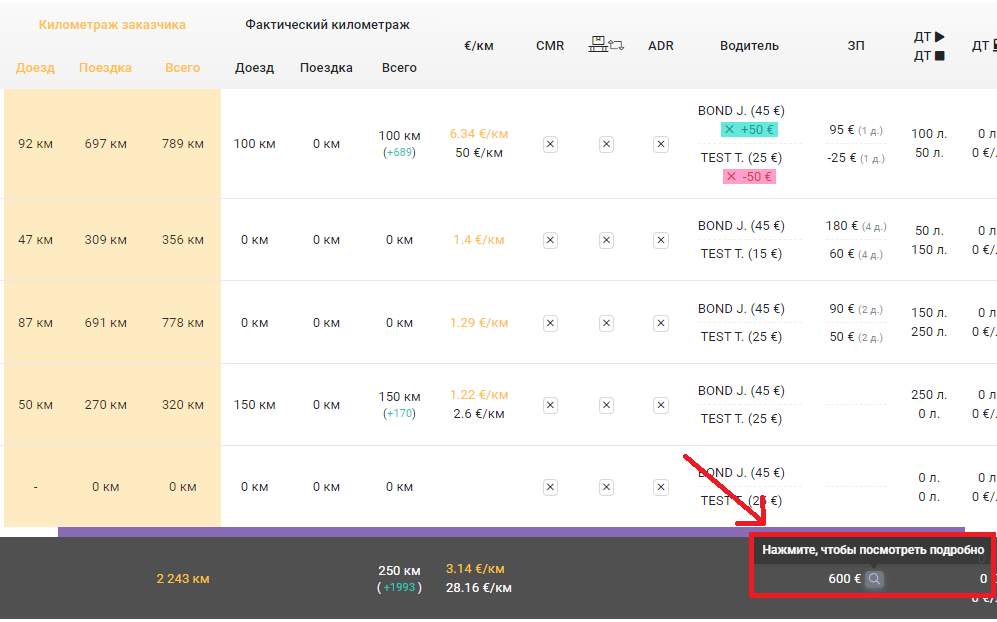This screenshot has height=622, width=997.
Task: Click the Фактический километраж header
Action: pos(327,25)
